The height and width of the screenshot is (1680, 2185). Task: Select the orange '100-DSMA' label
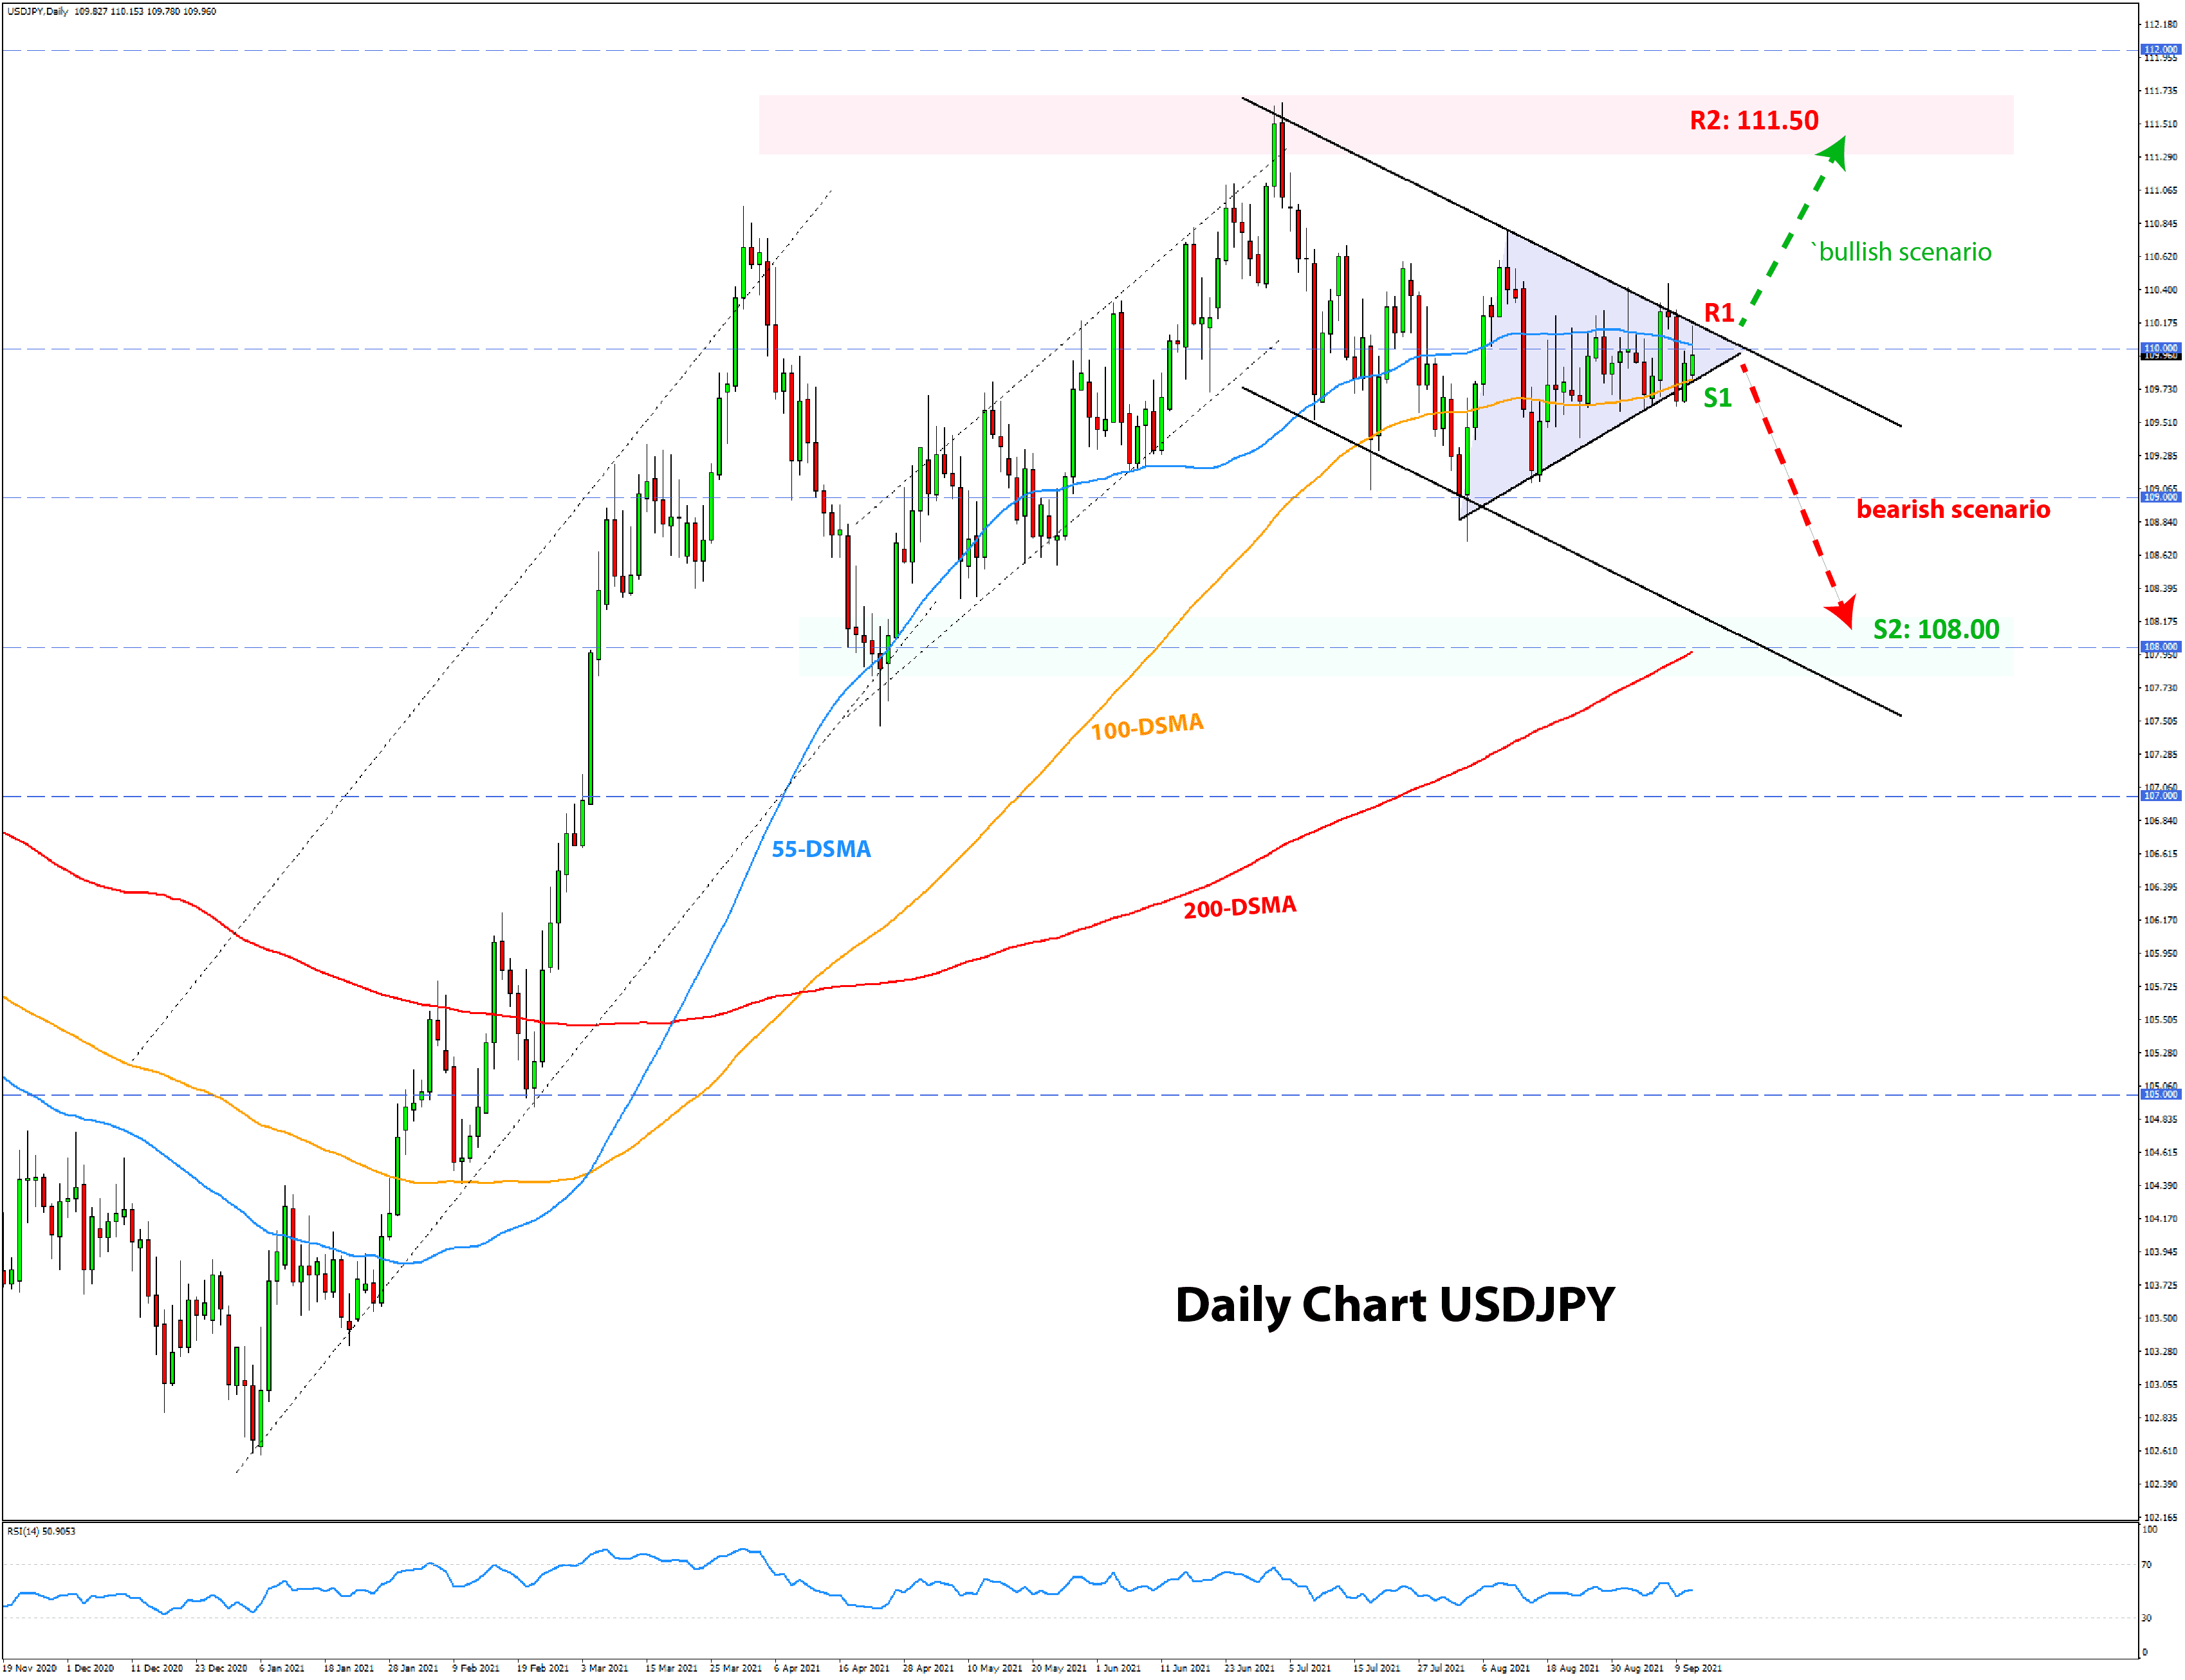tap(1146, 727)
